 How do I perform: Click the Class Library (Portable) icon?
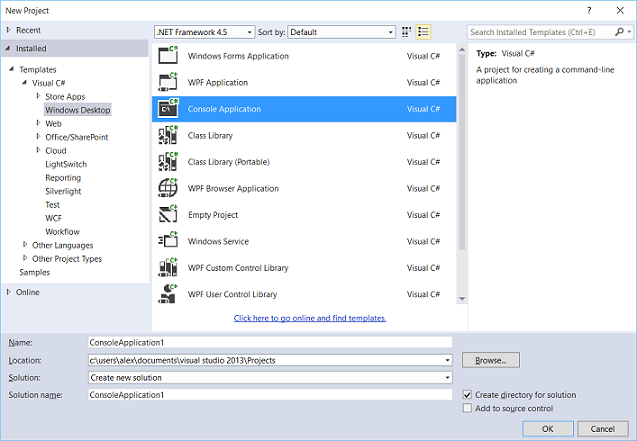point(168,162)
